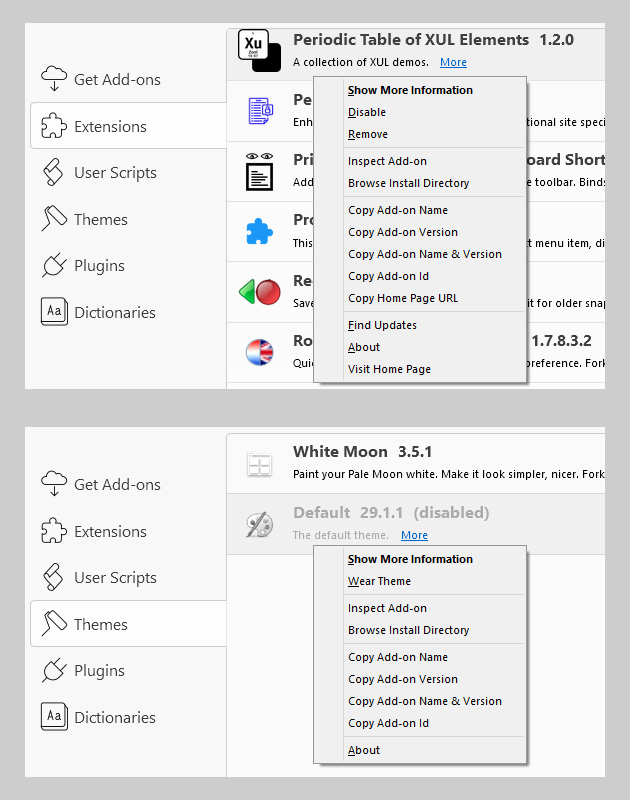Select Remove from the extension context menu
Viewport: 630px width, 800px height.
420,134
